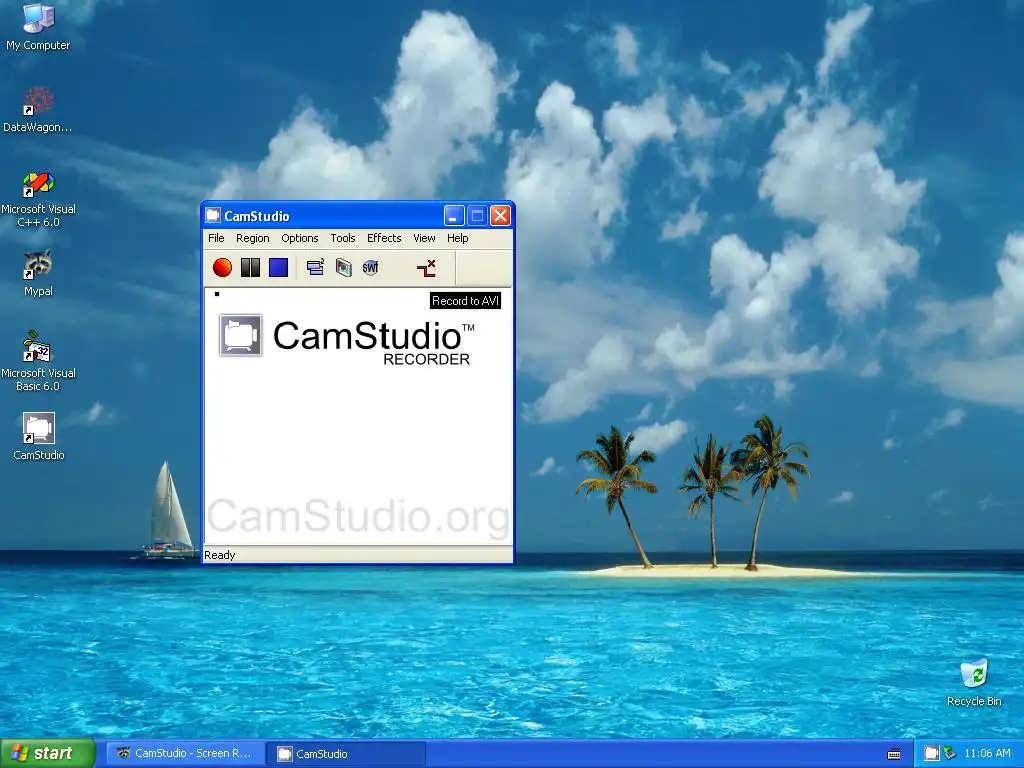Select Microsoft Visual Basic 6.0 desktop icon
Viewport: 1024px width, 768px height.
[x=38, y=362]
